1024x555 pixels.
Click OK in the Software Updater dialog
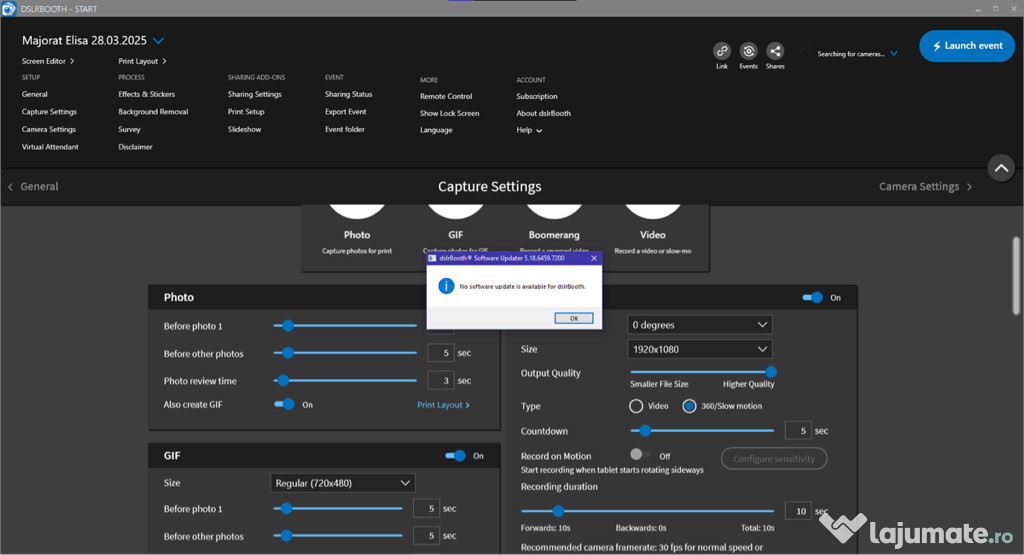[x=574, y=318]
